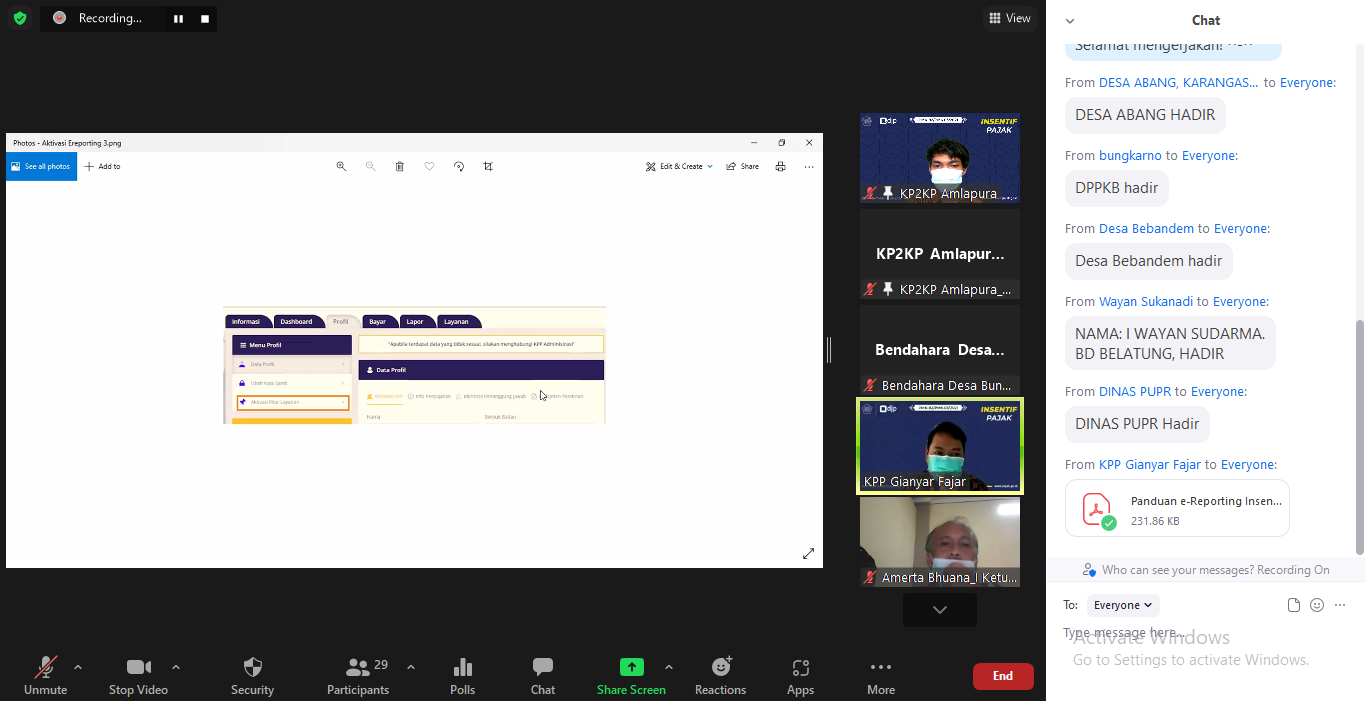Click the Security shield icon
This screenshot has width=1366, height=701.
pos(252,668)
